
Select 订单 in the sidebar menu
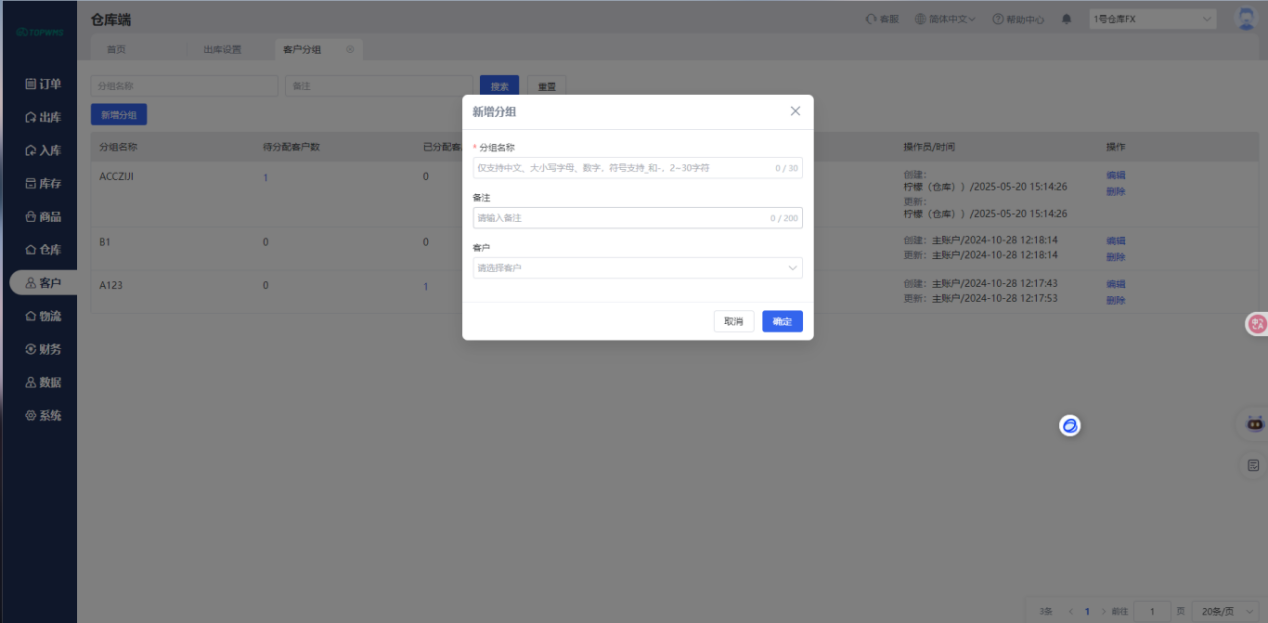43,84
